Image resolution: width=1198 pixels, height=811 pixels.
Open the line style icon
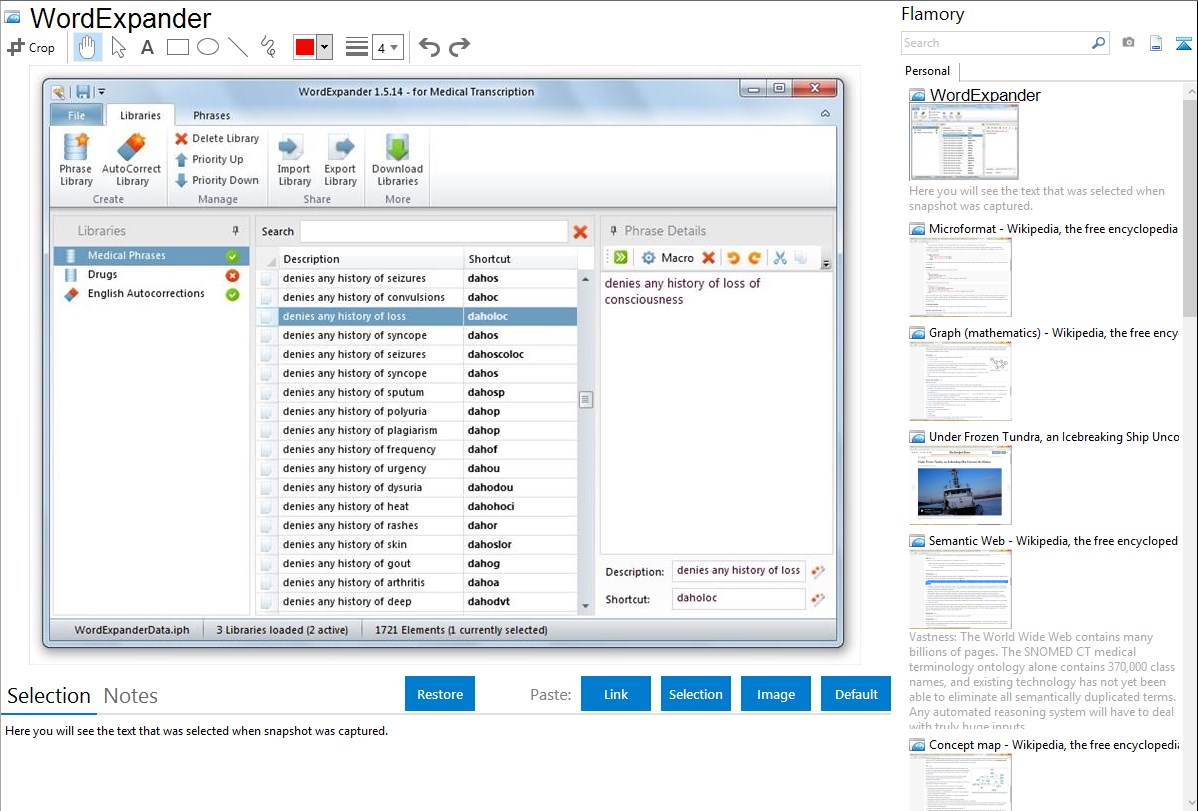pos(357,47)
